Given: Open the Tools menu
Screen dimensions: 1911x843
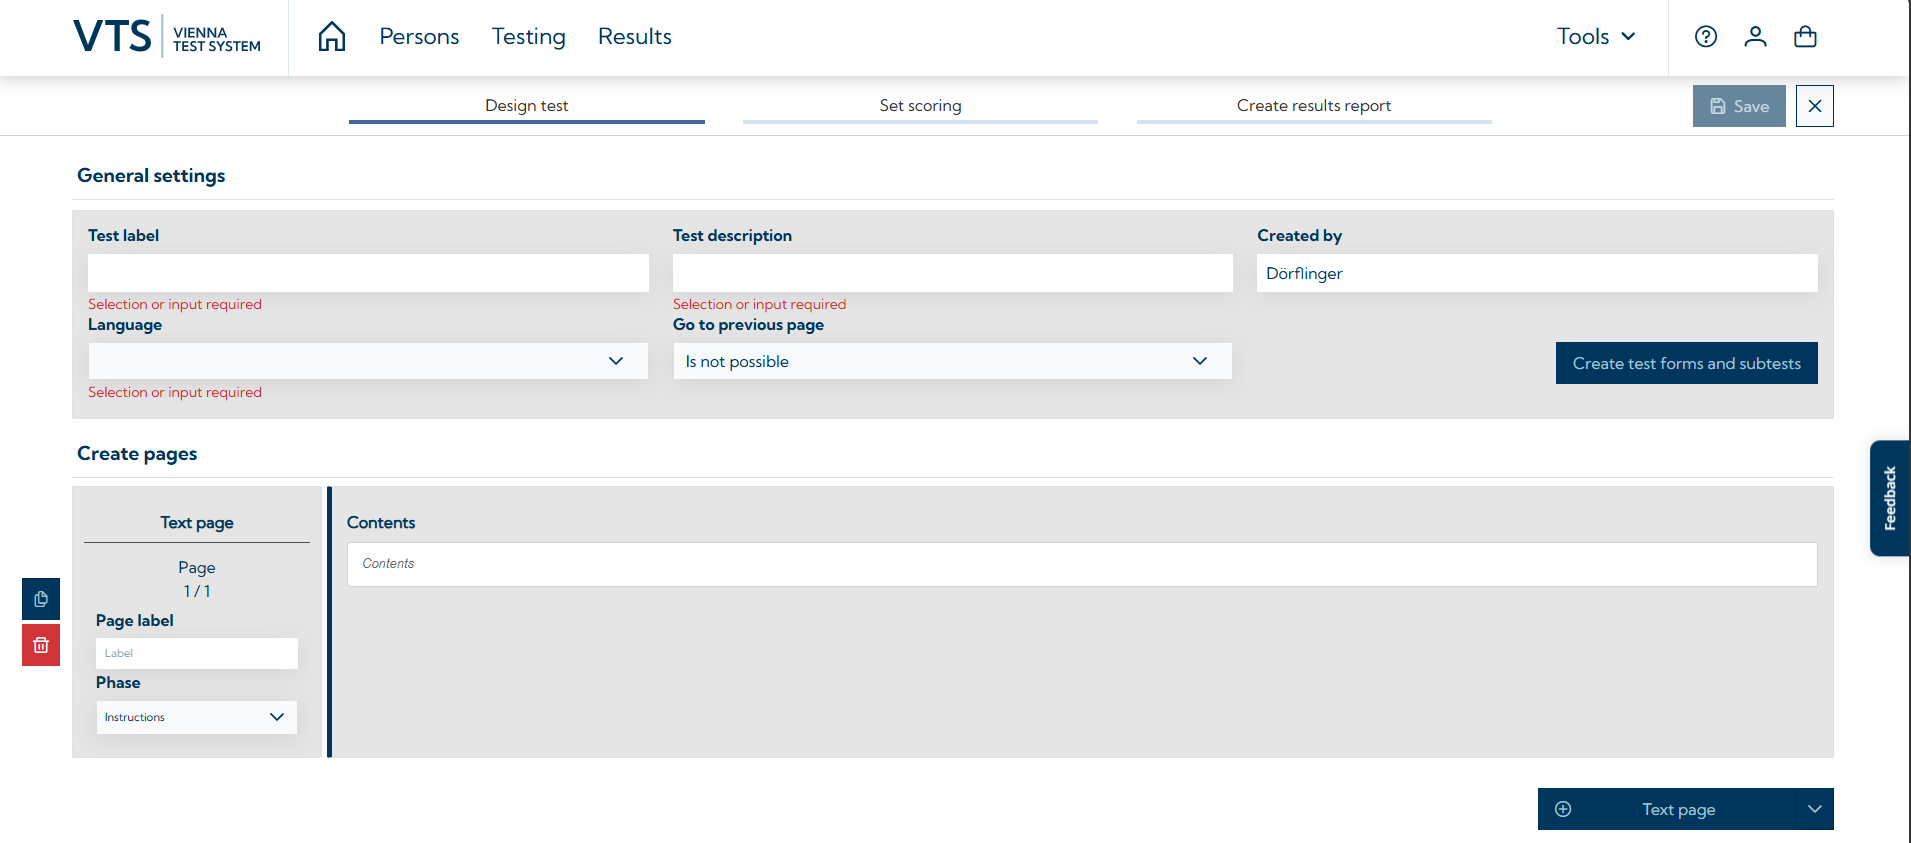Looking at the screenshot, I should pyautogui.click(x=1596, y=37).
